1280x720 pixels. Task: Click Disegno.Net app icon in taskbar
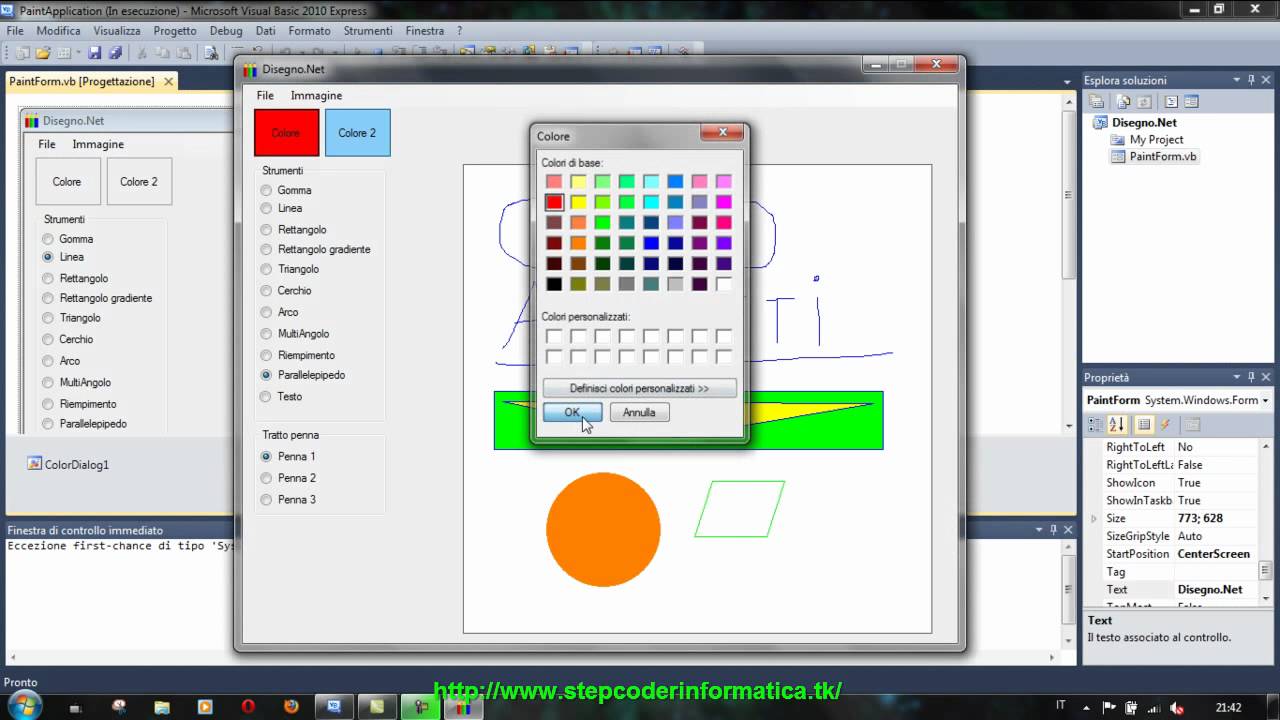pos(463,706)
